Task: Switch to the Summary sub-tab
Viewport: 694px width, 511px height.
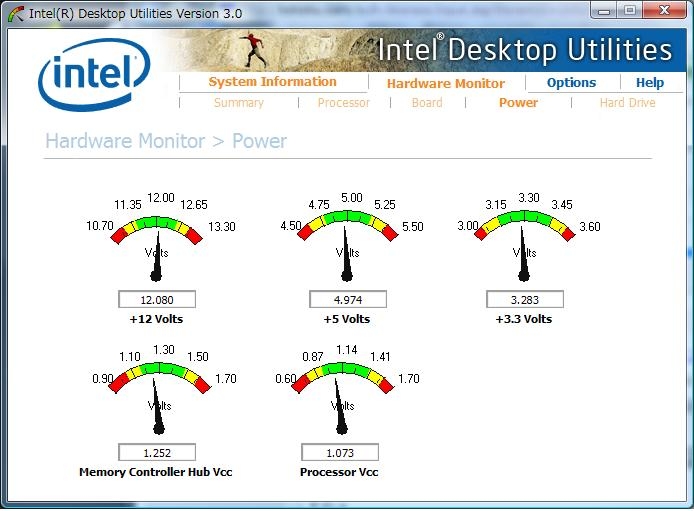Action: tap(239, 103)
